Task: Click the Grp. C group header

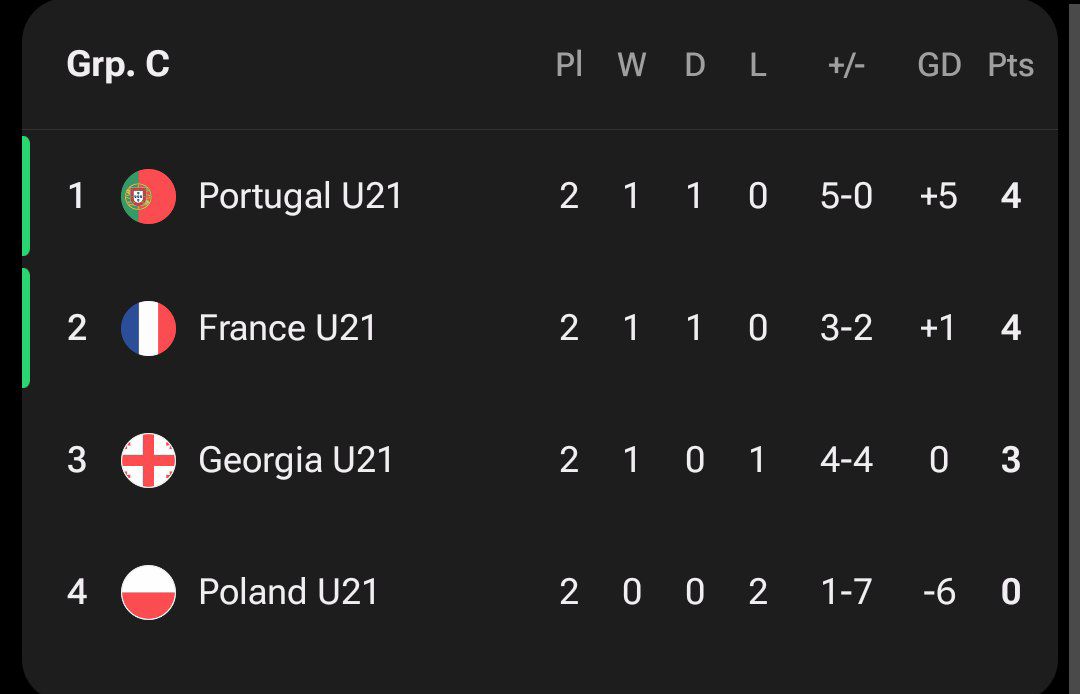Action: pyautogui.click(x=118, y=65)
